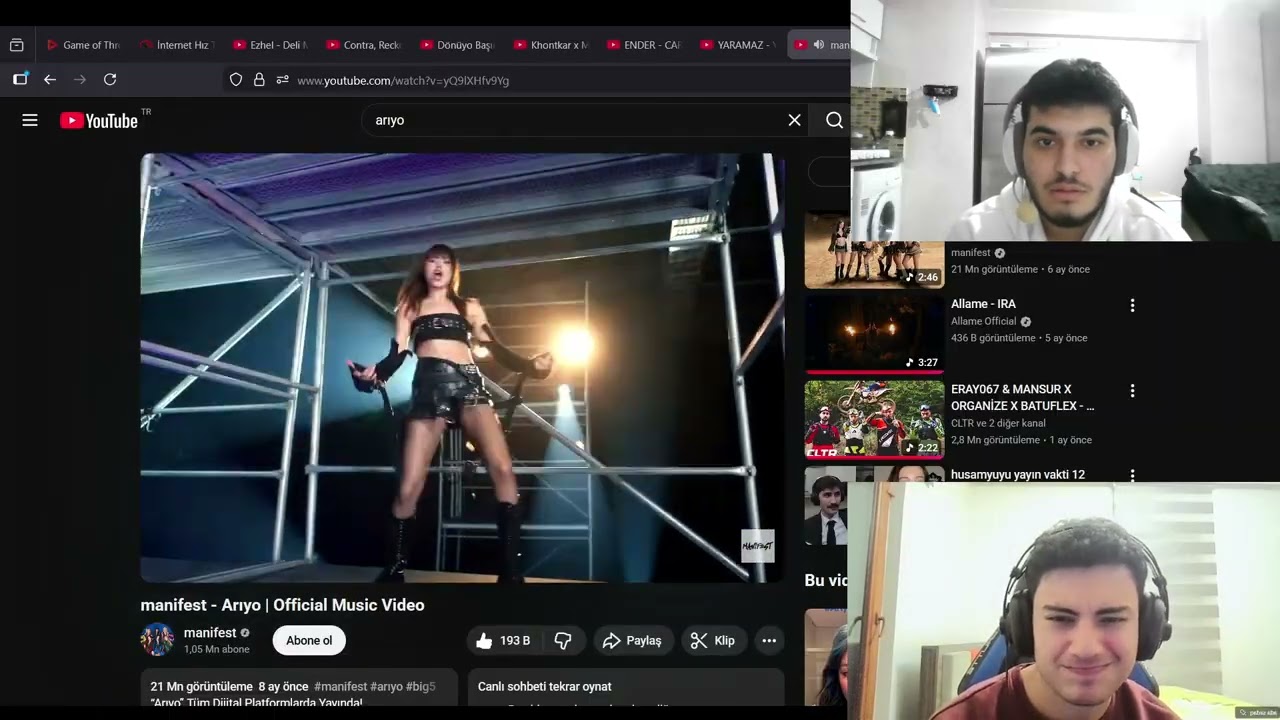Play the Allame - IRA thumbnail

pyautogui.click(x=874, y=334)
